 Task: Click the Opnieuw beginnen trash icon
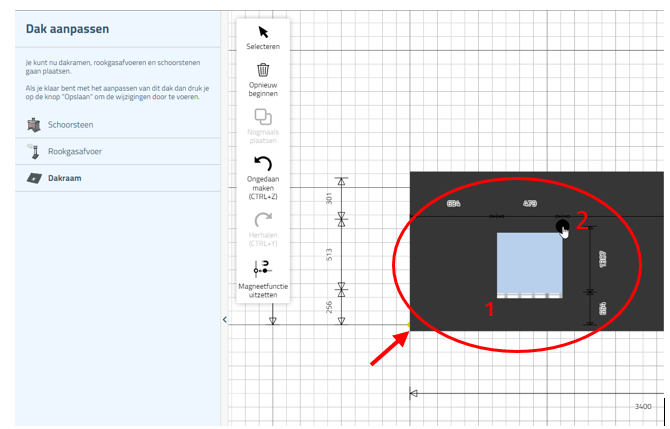pos(263,70)
